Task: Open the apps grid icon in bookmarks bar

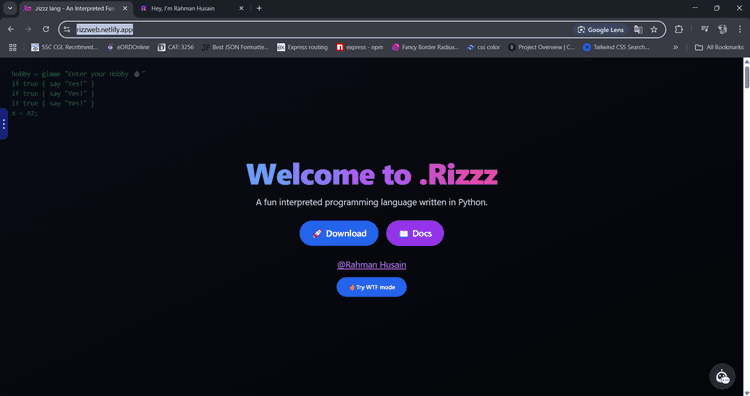Action: pyautogui.click(x=13, y=47)
